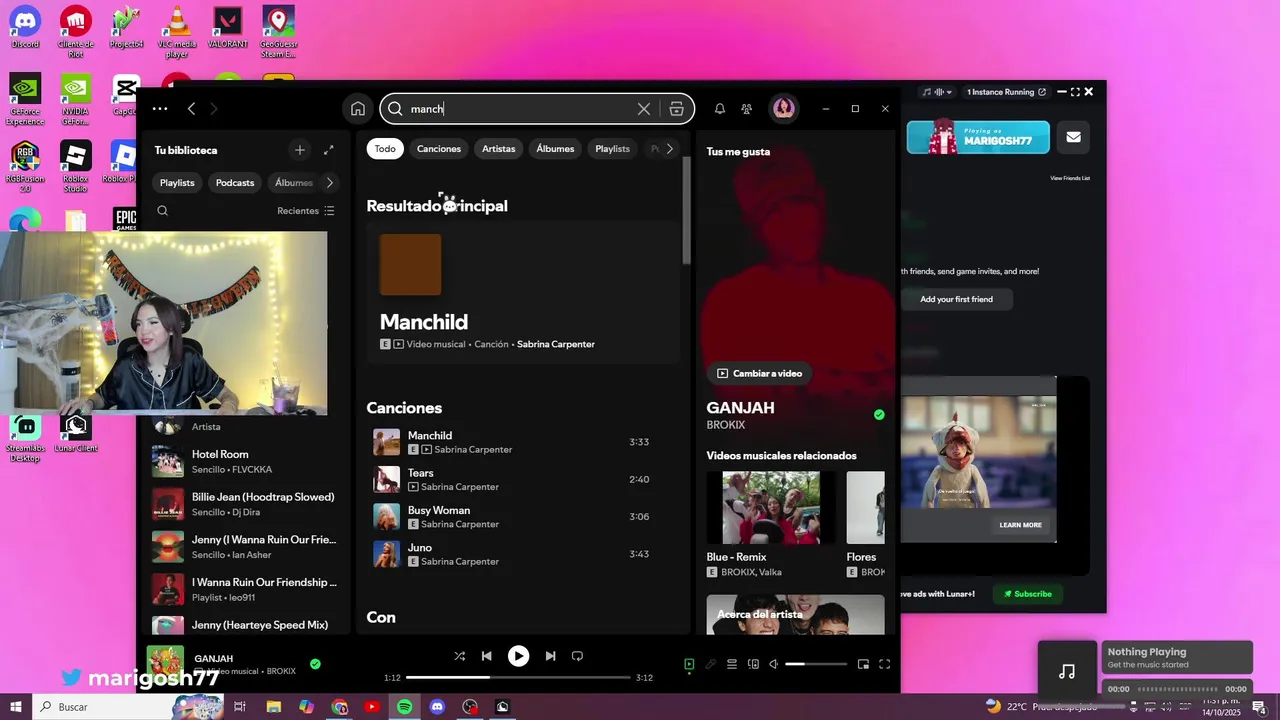The image size is (1280, 720).
Task: Toggle green checkmark in Now Playing panel
Action: point(879,414)
